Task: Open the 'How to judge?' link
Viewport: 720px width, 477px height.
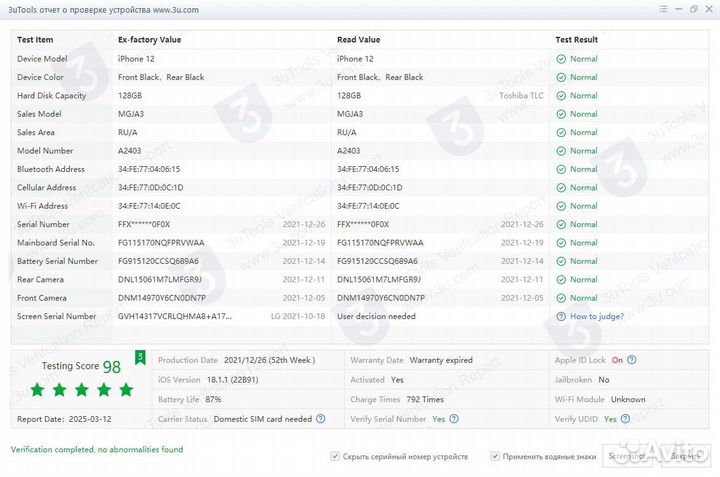Action: click(596, 316)
